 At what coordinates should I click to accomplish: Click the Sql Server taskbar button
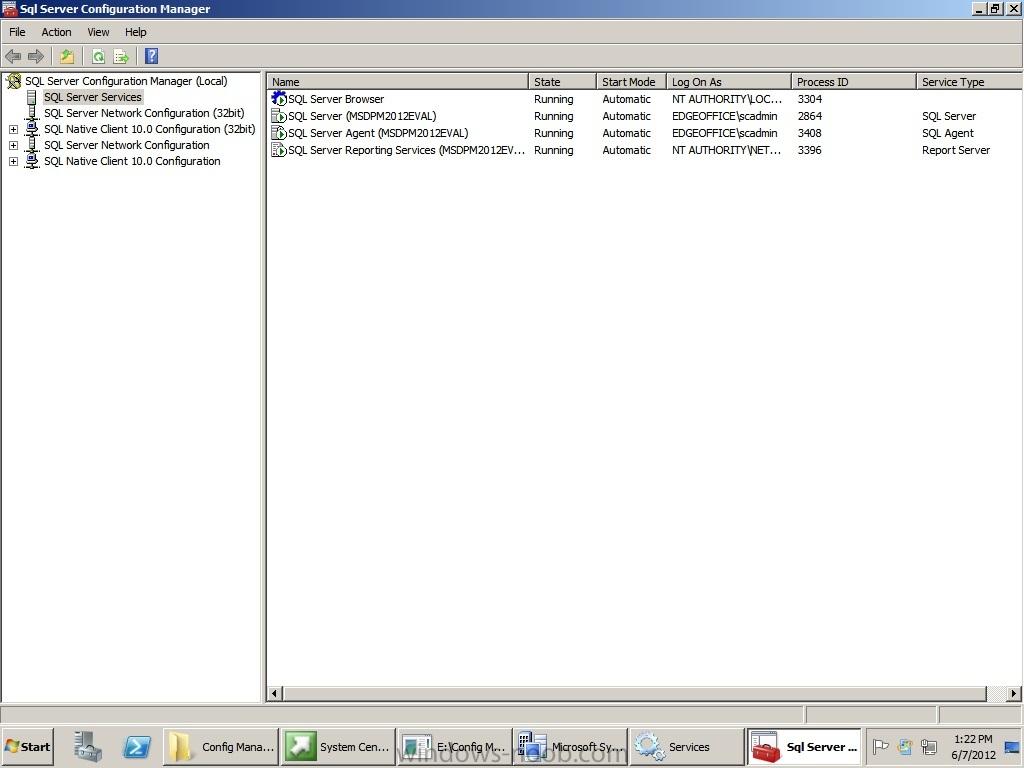[x=805, y=746]
